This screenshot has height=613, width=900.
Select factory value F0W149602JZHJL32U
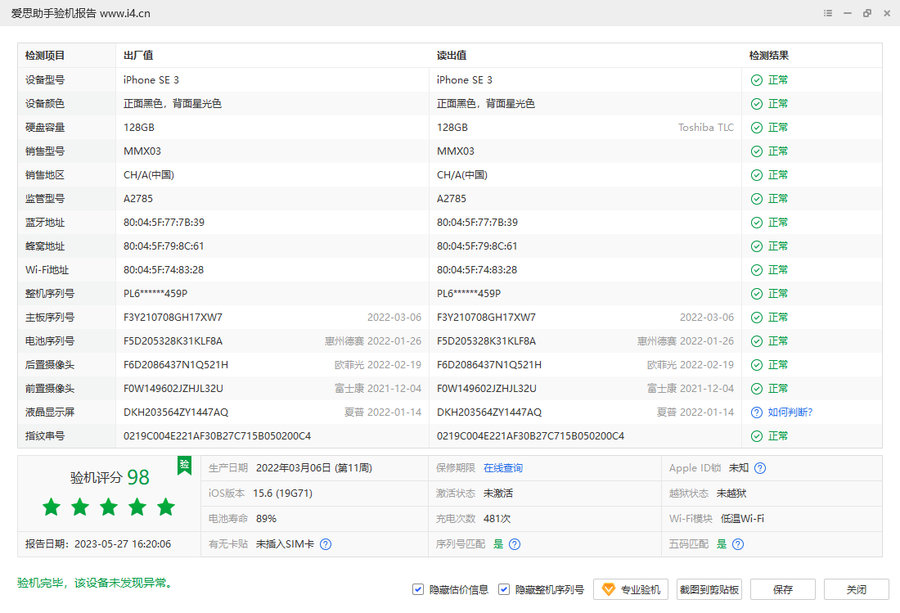coord(173,389)
